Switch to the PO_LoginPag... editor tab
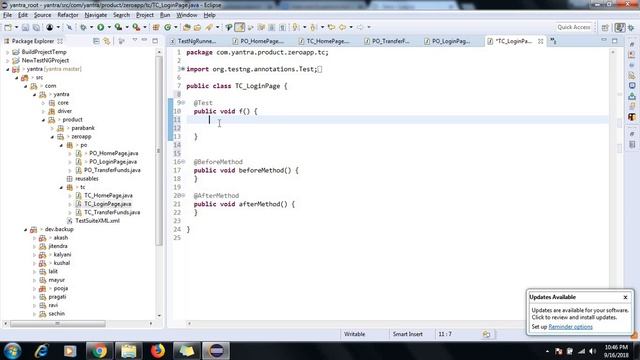640x360 pixels. coord(451,41)
